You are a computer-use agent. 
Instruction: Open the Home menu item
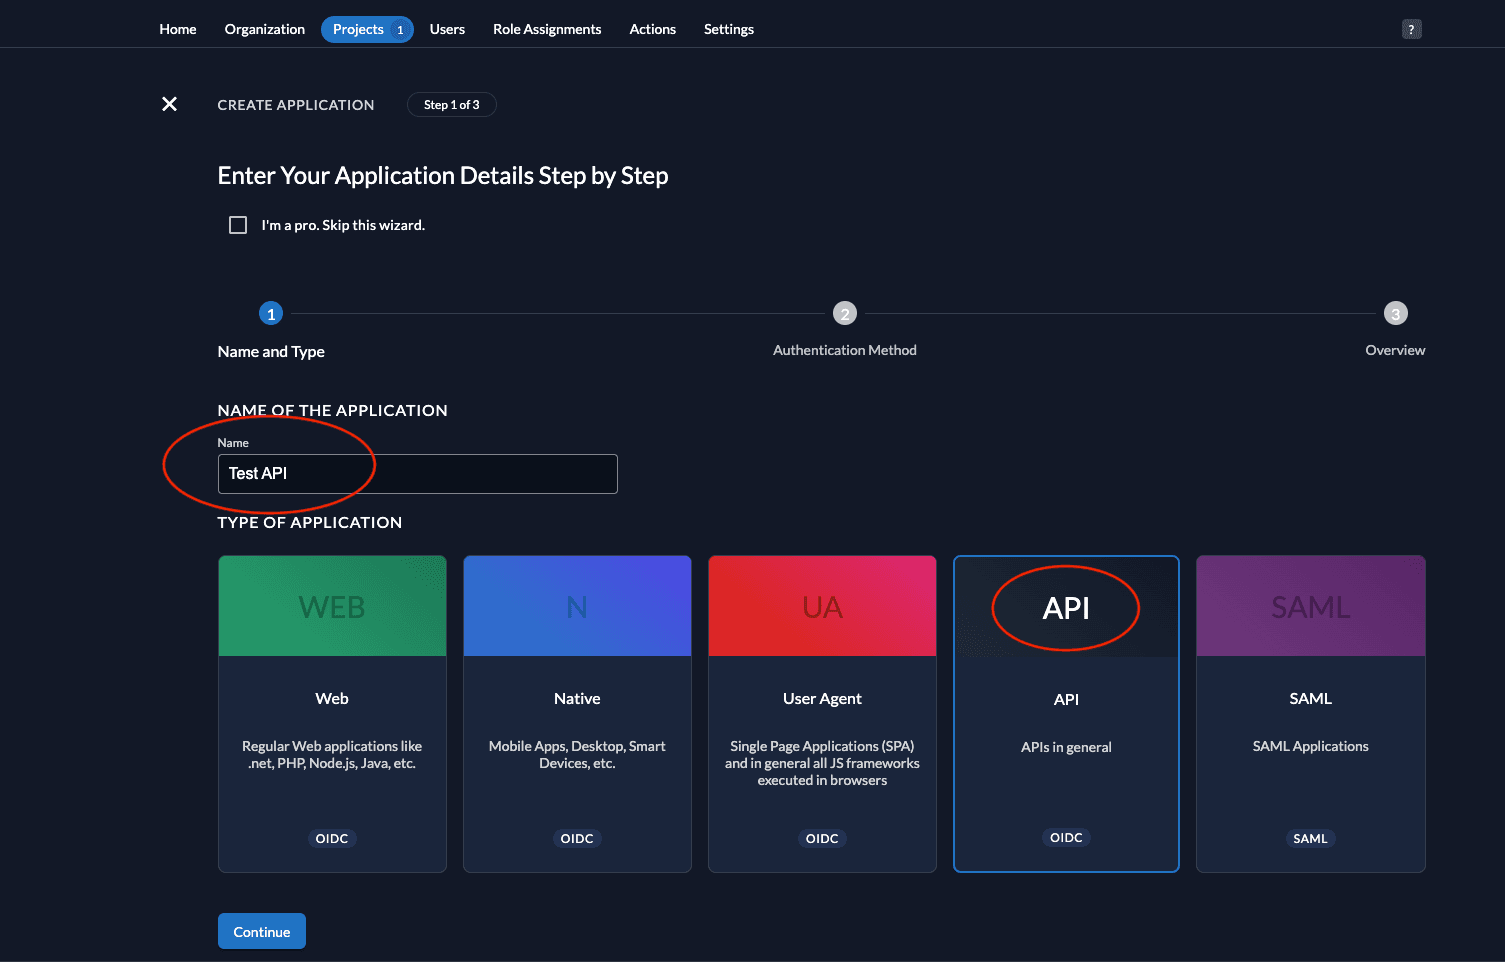click(x=178, y=29)
